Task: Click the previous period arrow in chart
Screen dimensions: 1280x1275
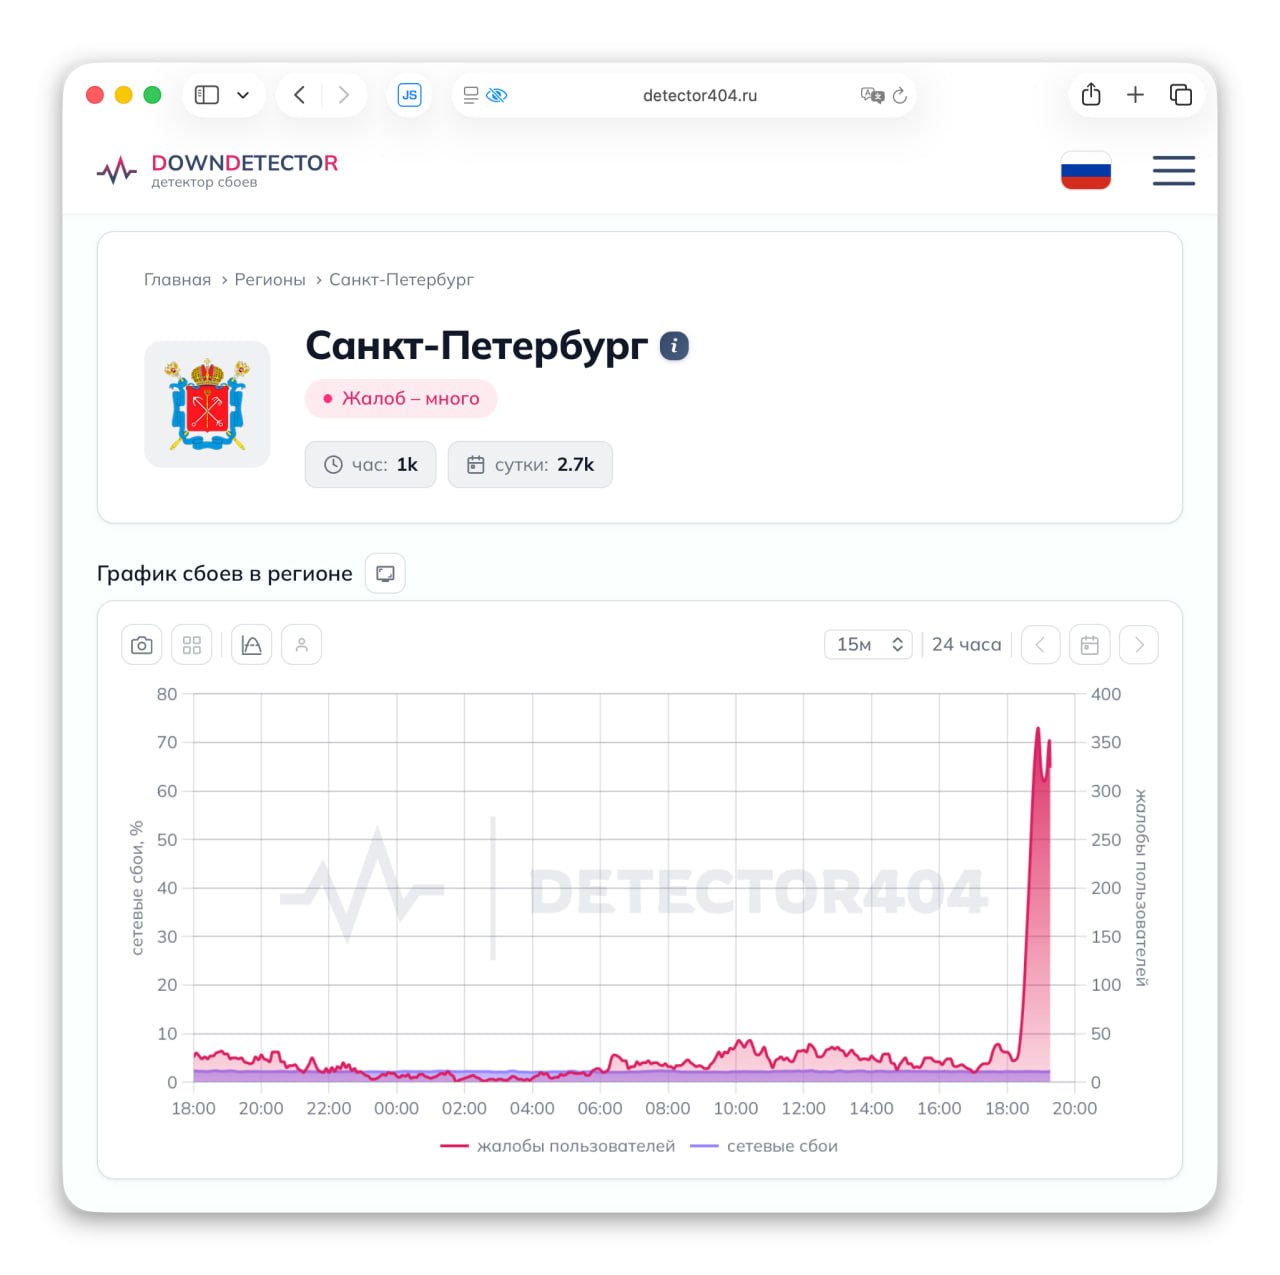Action: [x=1040, y=645]
